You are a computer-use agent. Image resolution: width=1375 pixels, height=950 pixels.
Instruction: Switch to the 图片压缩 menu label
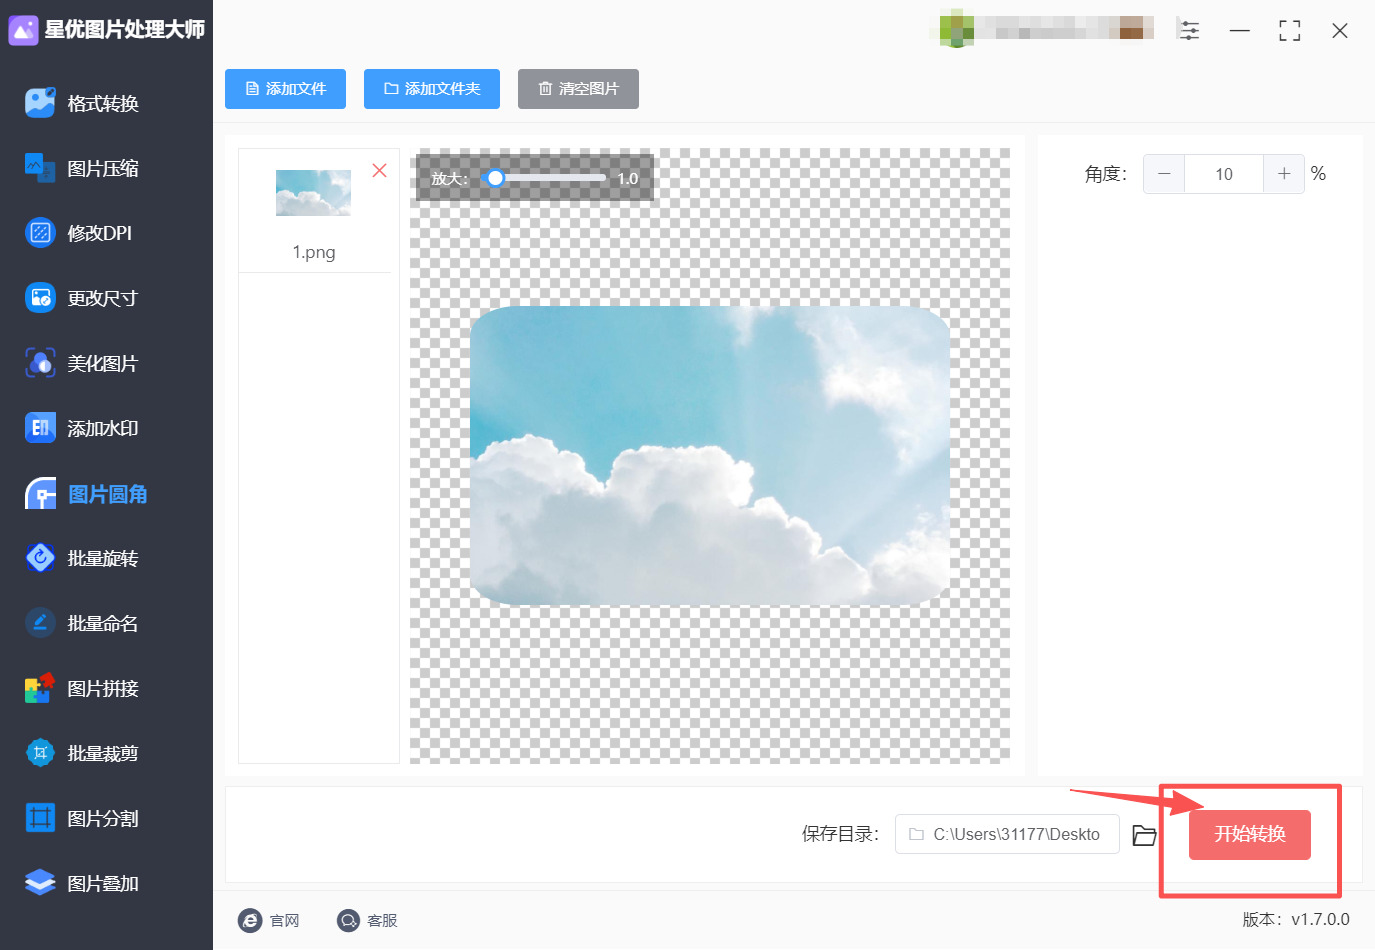pos(103,168)
